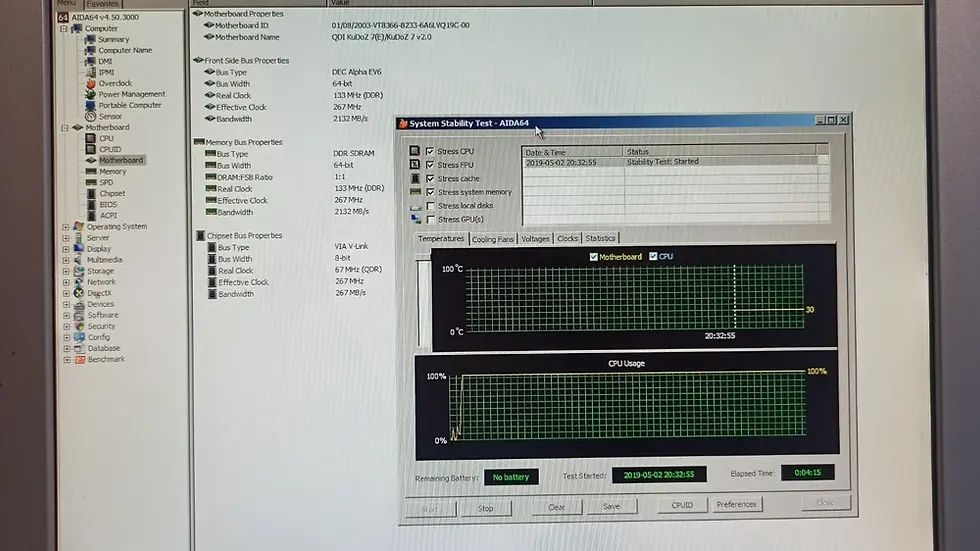Collapse the Motherboard tree node
The width and height of the screenshot is (980, 551).
(x=64, y=127)
